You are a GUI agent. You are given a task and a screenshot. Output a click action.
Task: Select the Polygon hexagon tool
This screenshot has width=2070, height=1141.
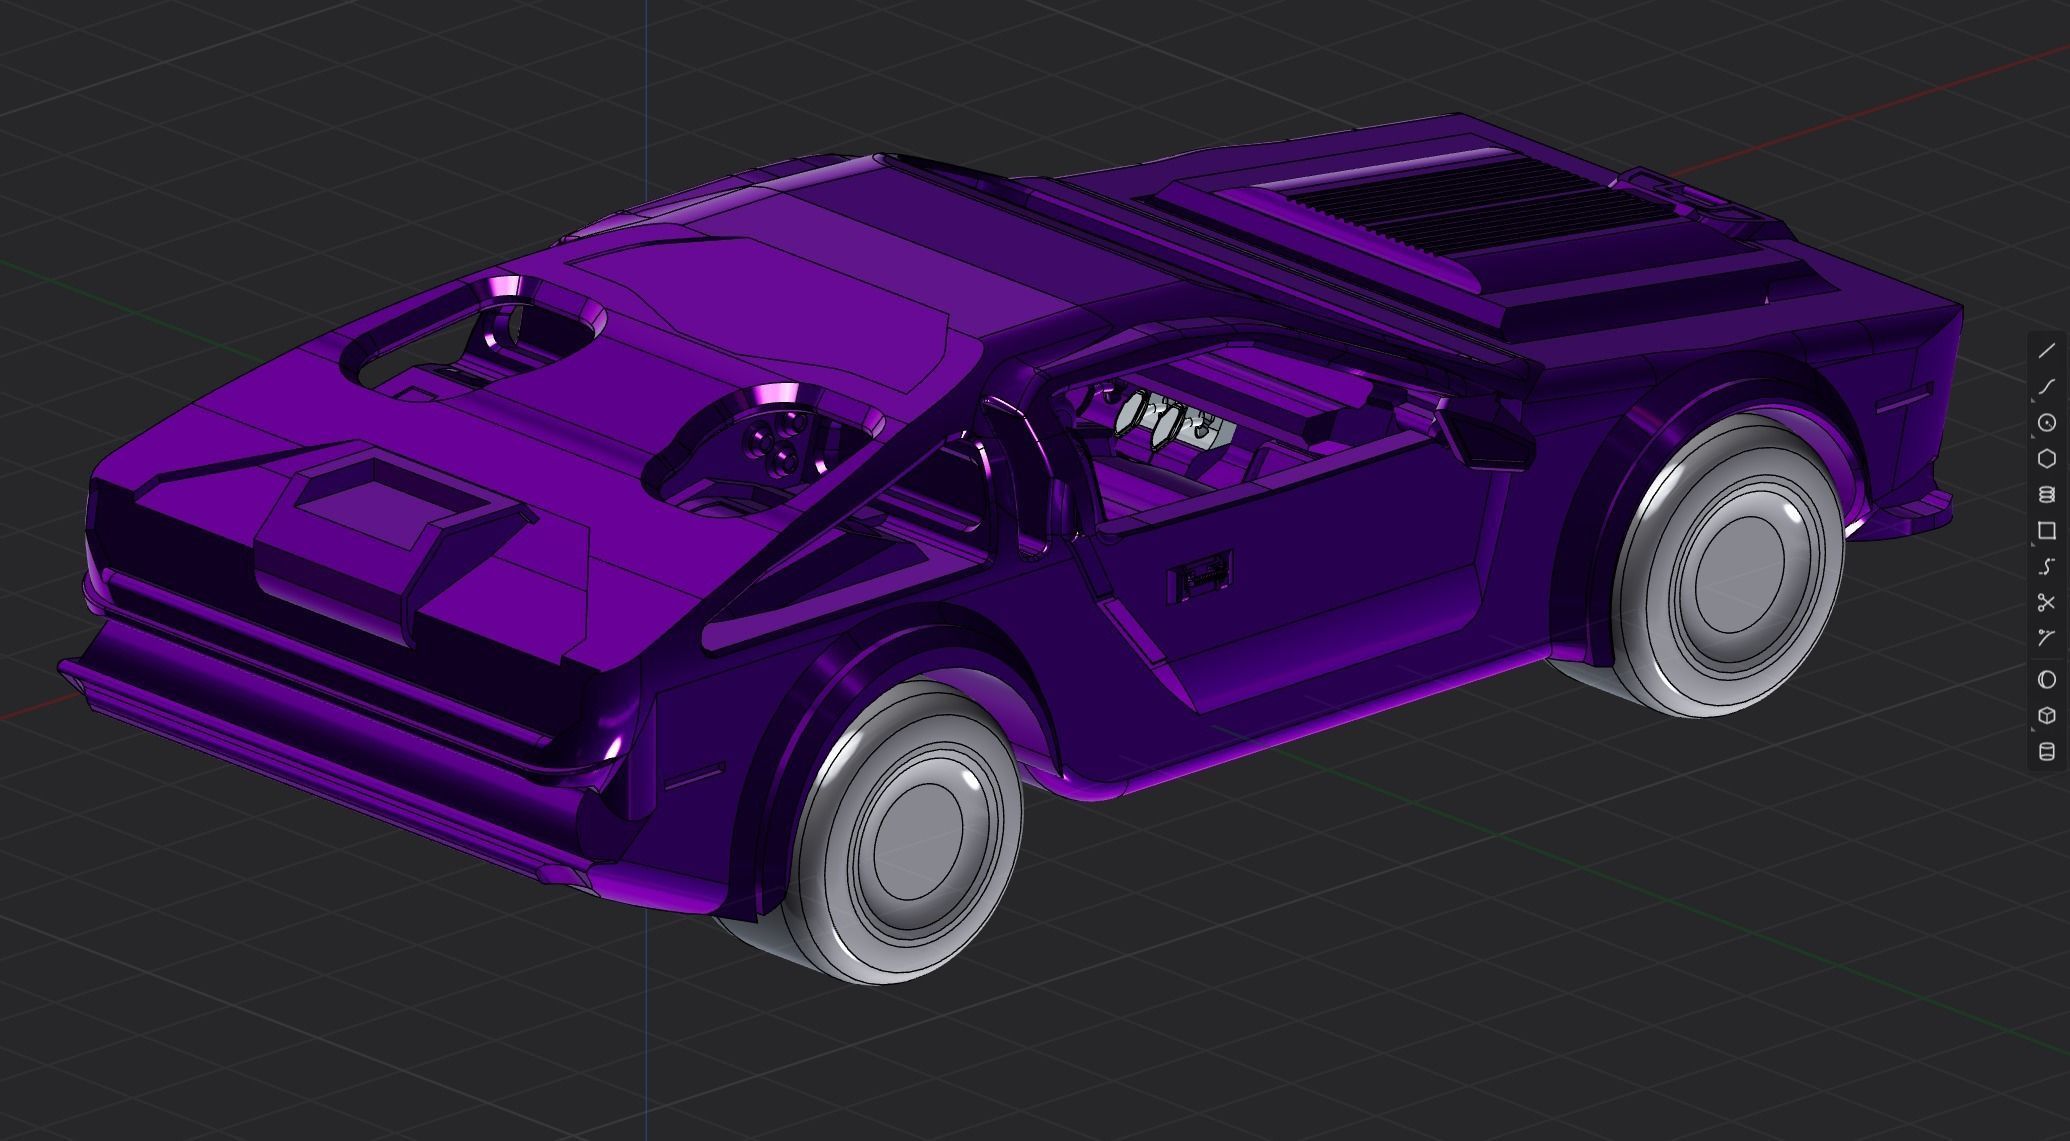(x=2046, y=458)
